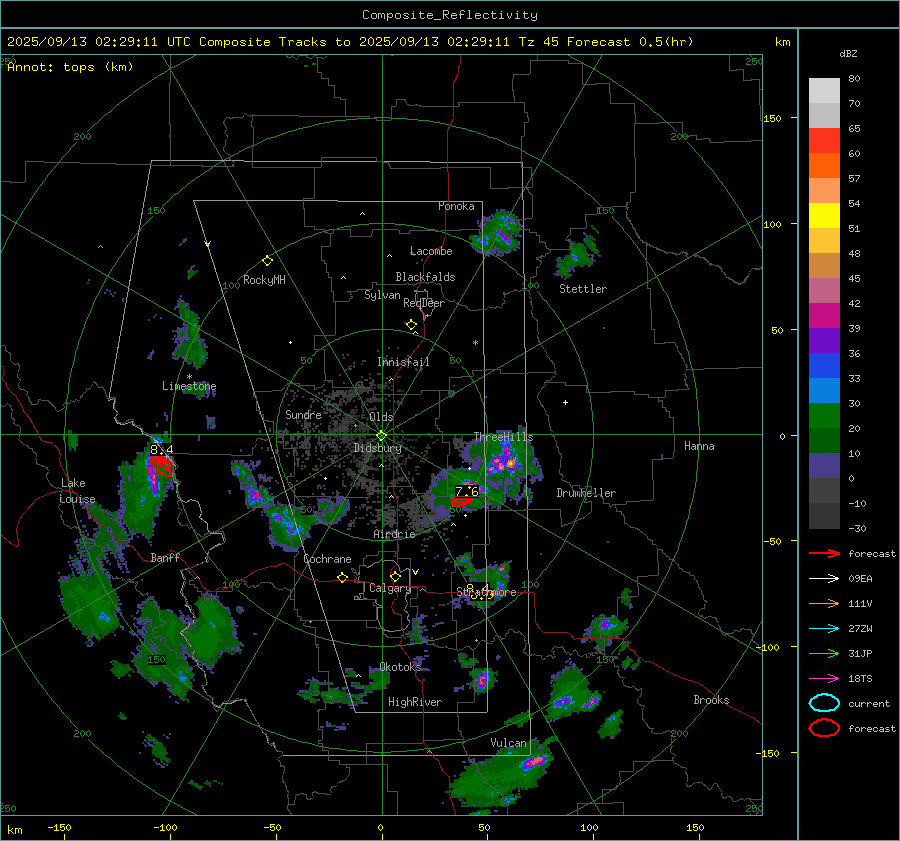Click the yellow diamond marker near RockyMH

pyautogui.click(x=267, y=261)
